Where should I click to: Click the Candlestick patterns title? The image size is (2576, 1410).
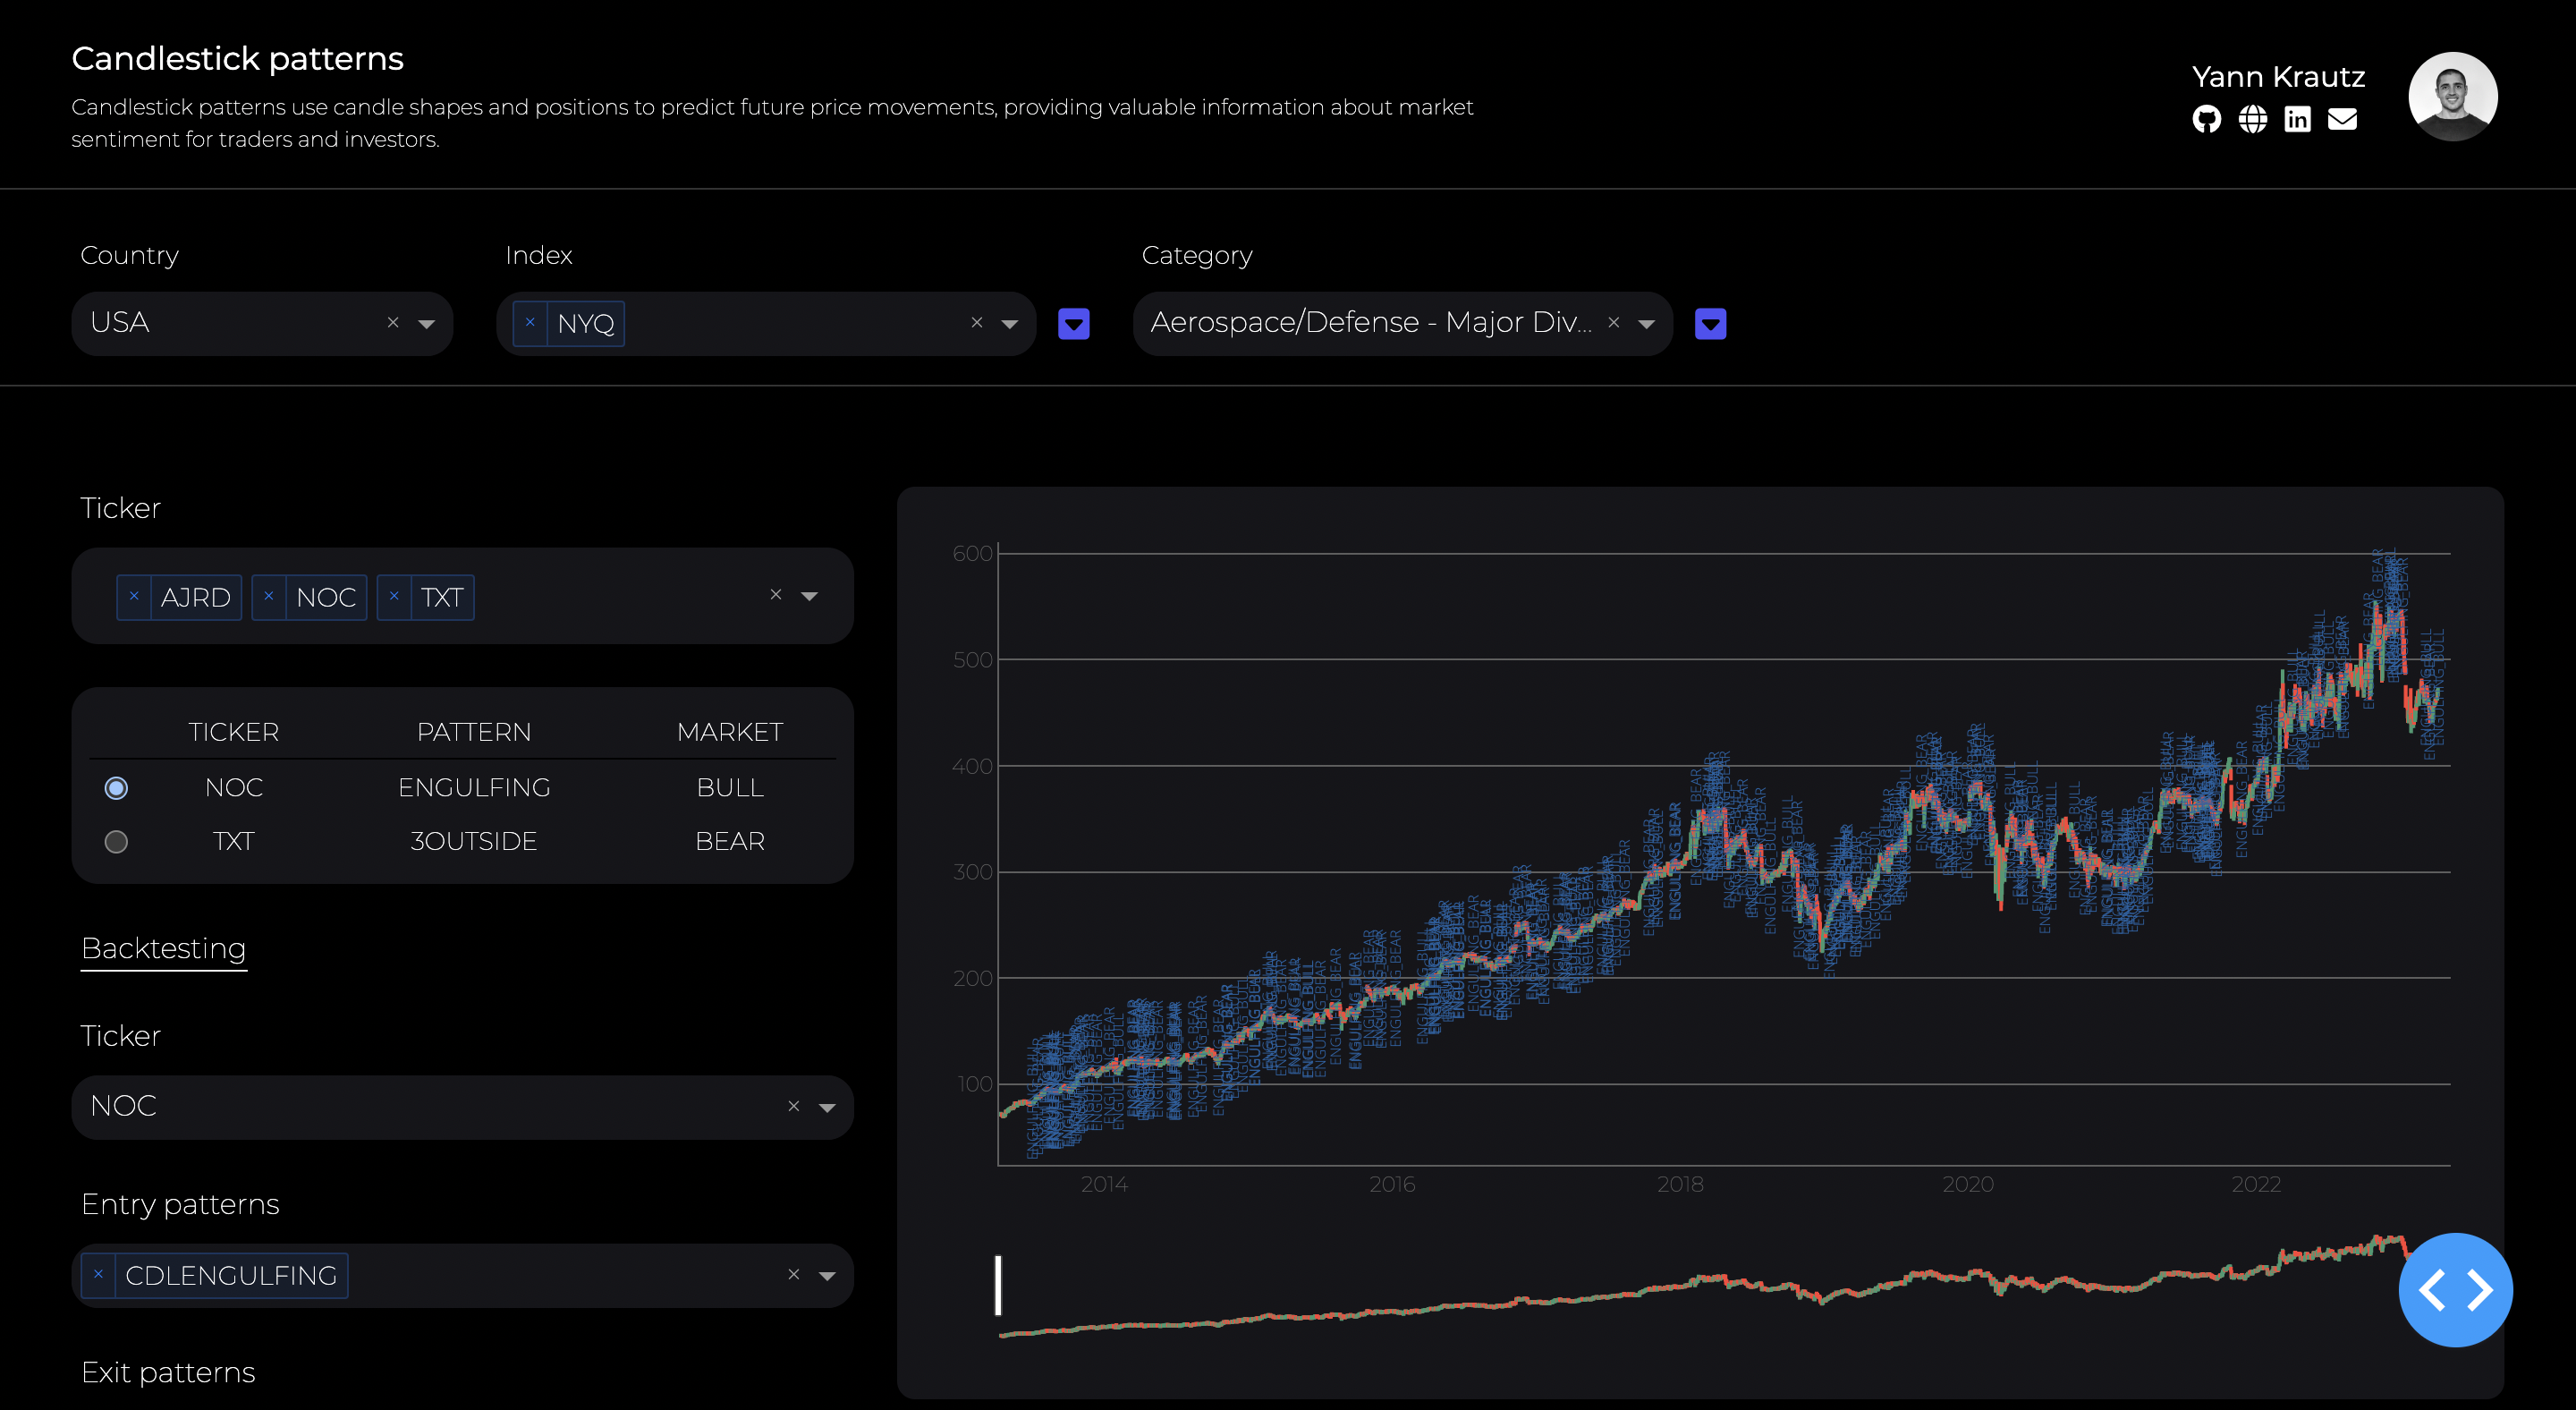click(238, 59)
